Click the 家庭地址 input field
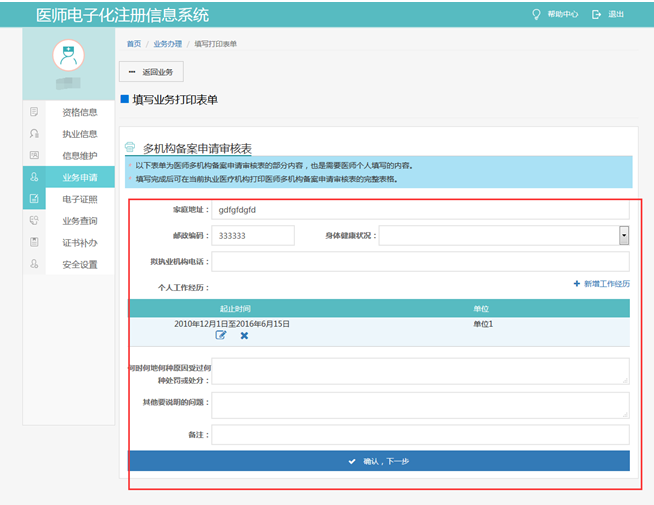The image size is (654, 505). pos(420,210)
